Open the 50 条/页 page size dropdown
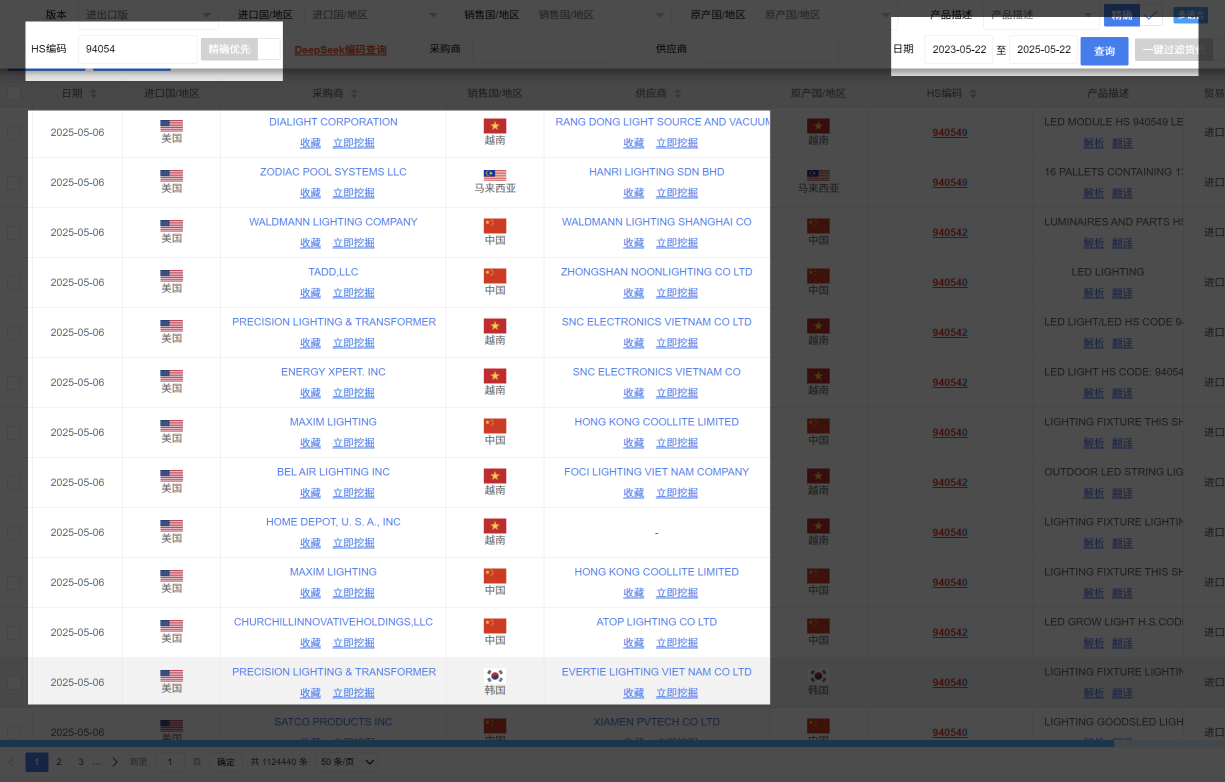Image resolution: width=1225 pixels, height=782 pixels. click(347, 762)
